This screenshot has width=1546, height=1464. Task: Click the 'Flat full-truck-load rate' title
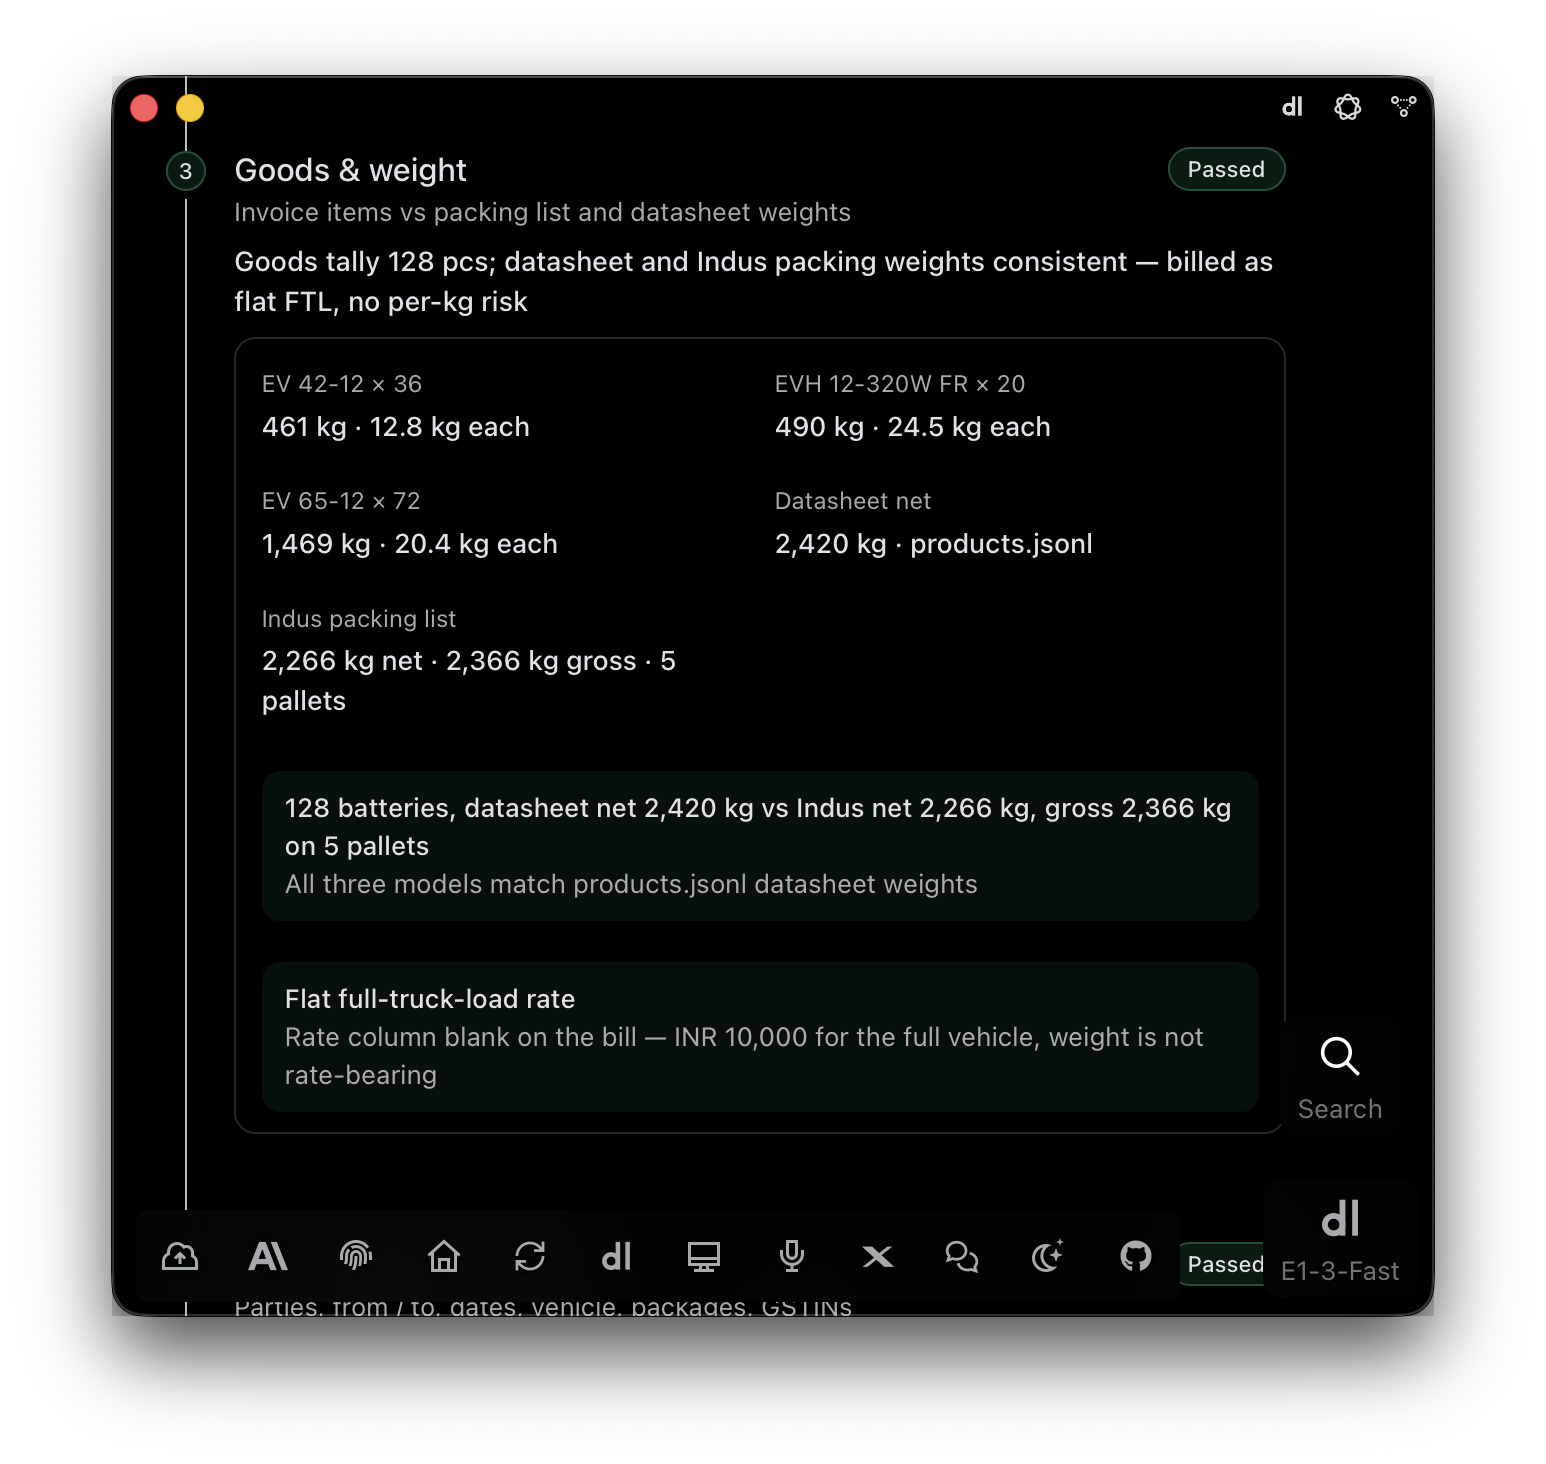pyautogui.click(x=430, y=999)
